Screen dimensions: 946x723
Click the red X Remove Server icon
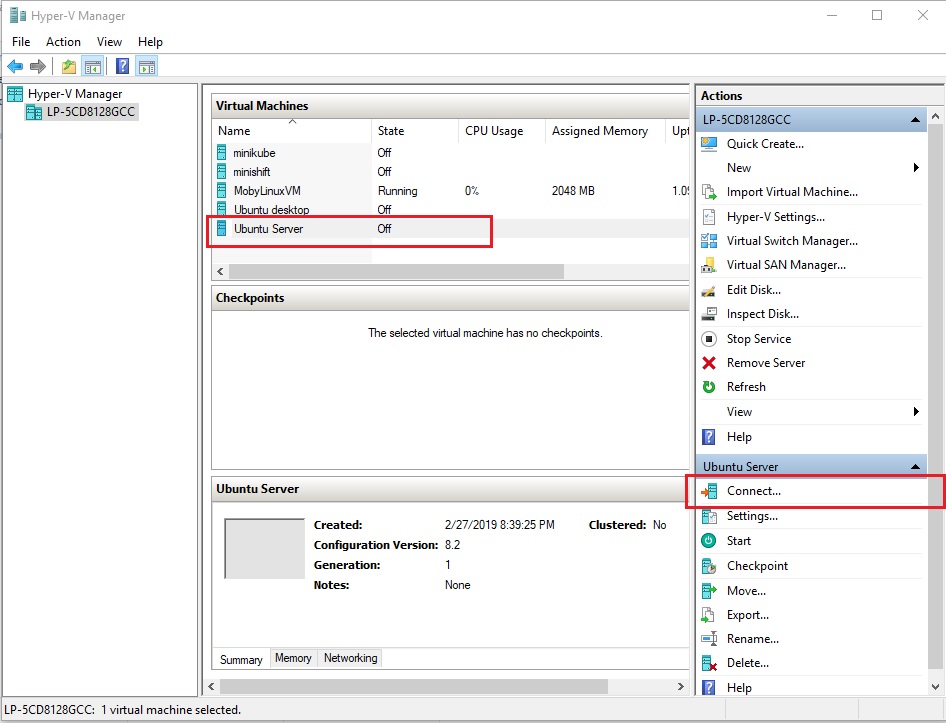(x=709, y=363)
